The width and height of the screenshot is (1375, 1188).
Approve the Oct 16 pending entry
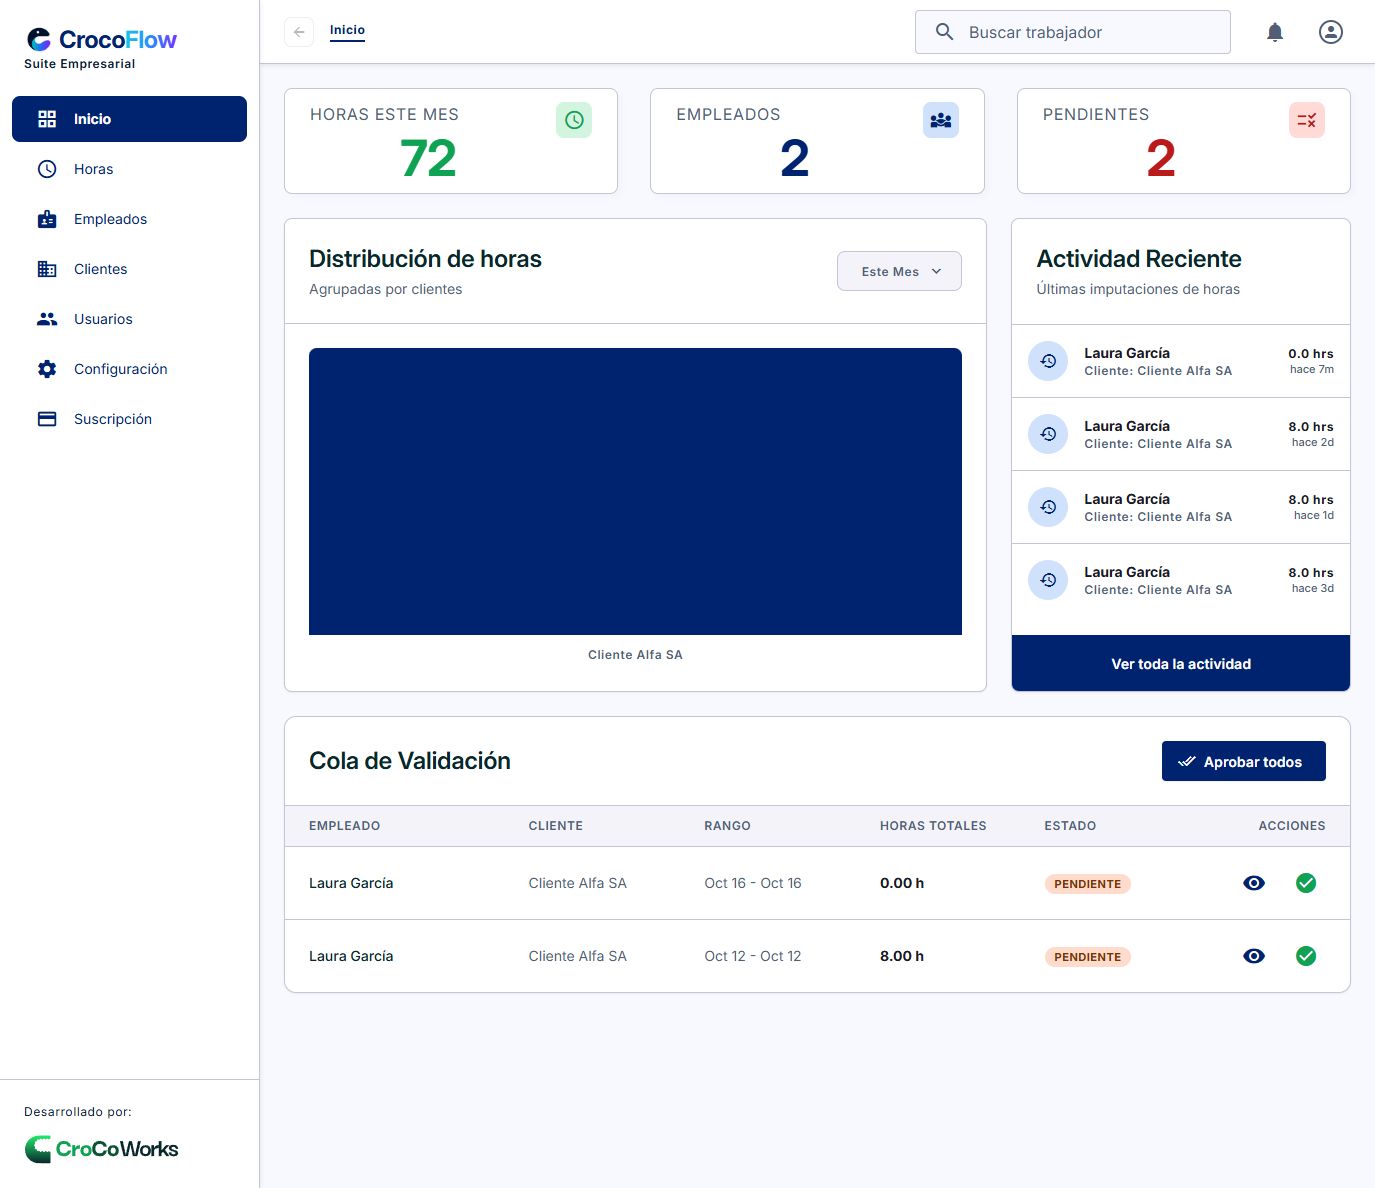point(1306,883)
